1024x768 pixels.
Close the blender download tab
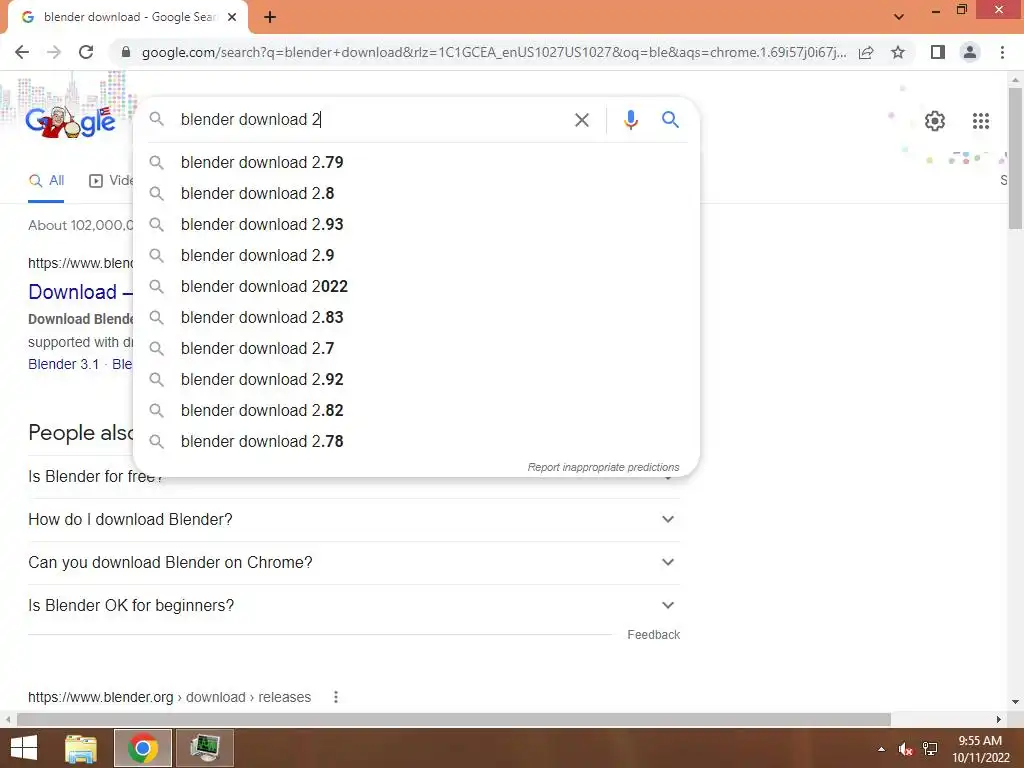click(x=232, y=17)
